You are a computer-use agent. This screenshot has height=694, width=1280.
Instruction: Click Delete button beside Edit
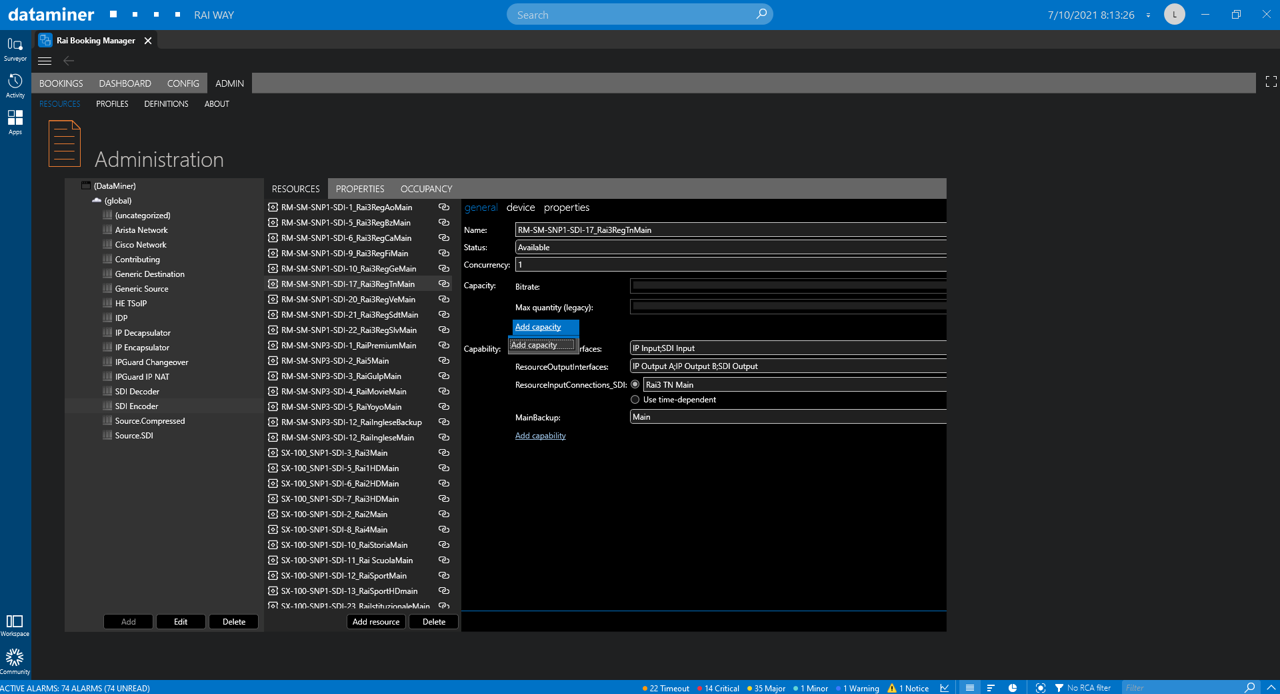click(x=234, y=622)
